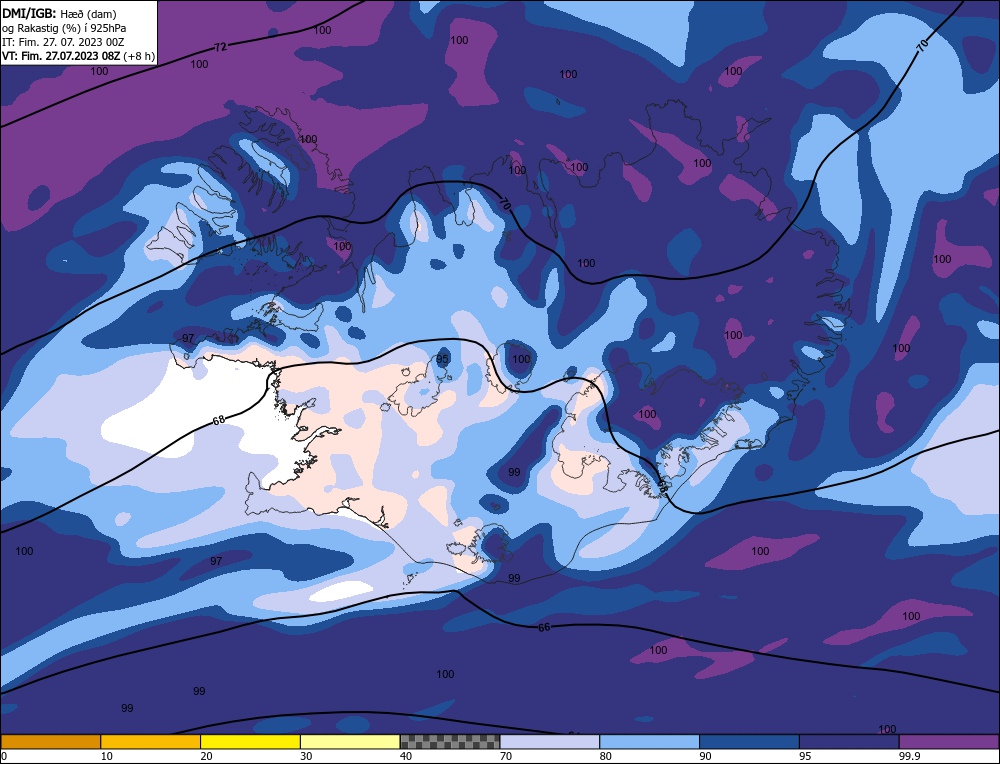Click the valid time 'VT: Fim. 27.07.2023 08Z (+8 h)'
The width and height of the screenshot is (1000, 764).
[x=78, y=56]
